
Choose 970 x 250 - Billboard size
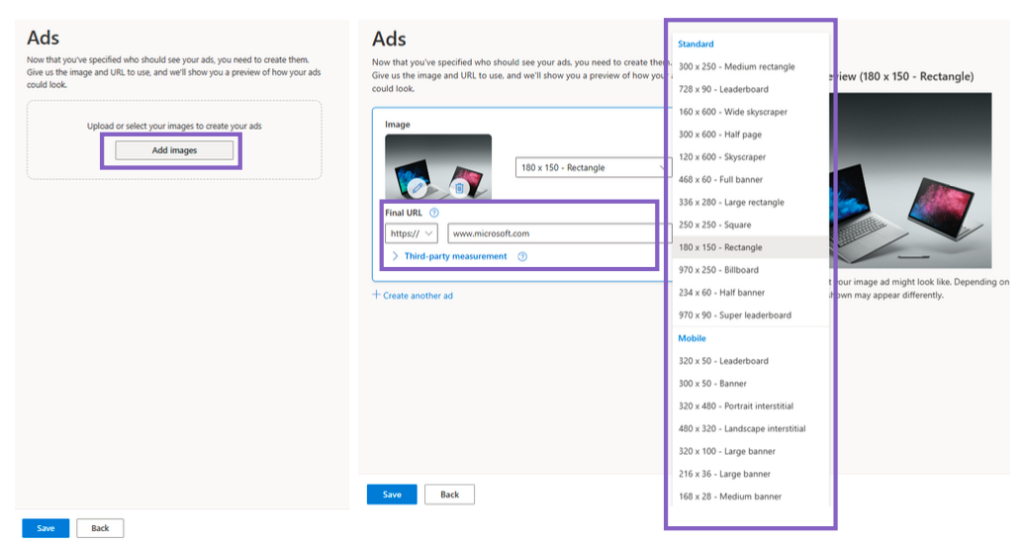point(718,270)
